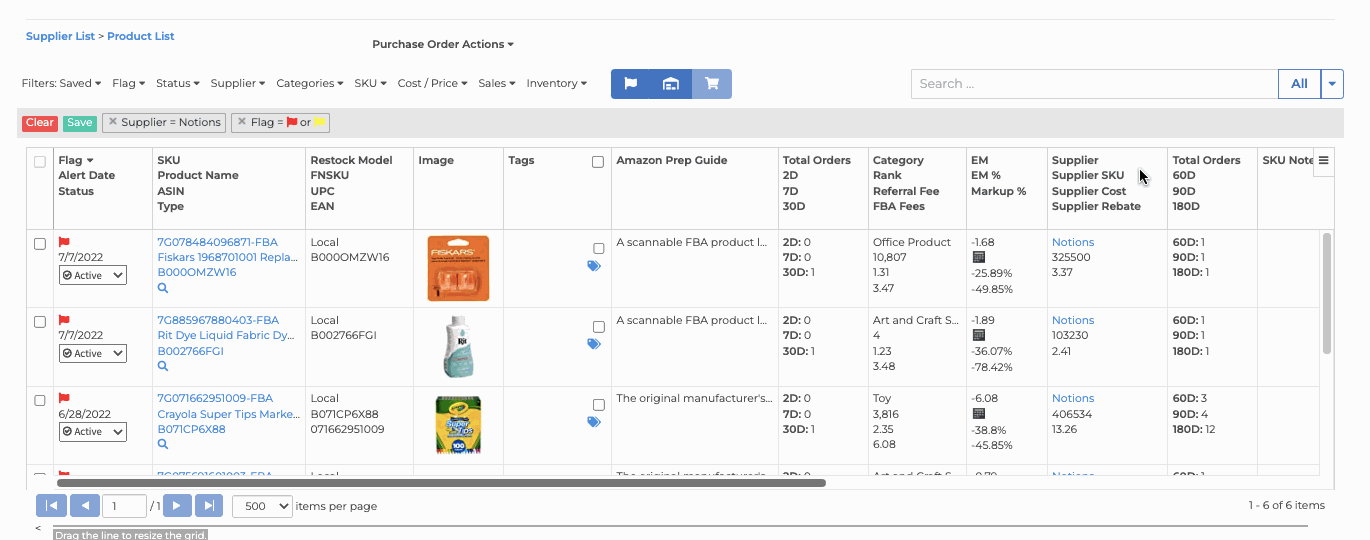Open the search scope All dropdown arrow
This screenshot has width=1370, height=540.
pos(1331,84)
